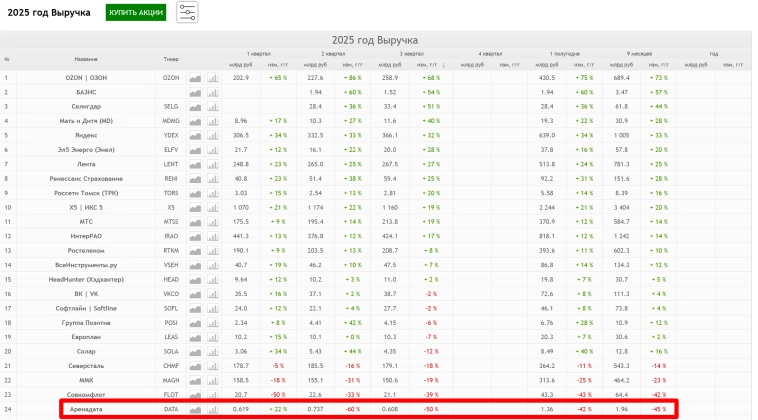Viewport: 758px width, 420px height.
Task: Open the bar chart for Селигдар row
Action: [212, 105]
